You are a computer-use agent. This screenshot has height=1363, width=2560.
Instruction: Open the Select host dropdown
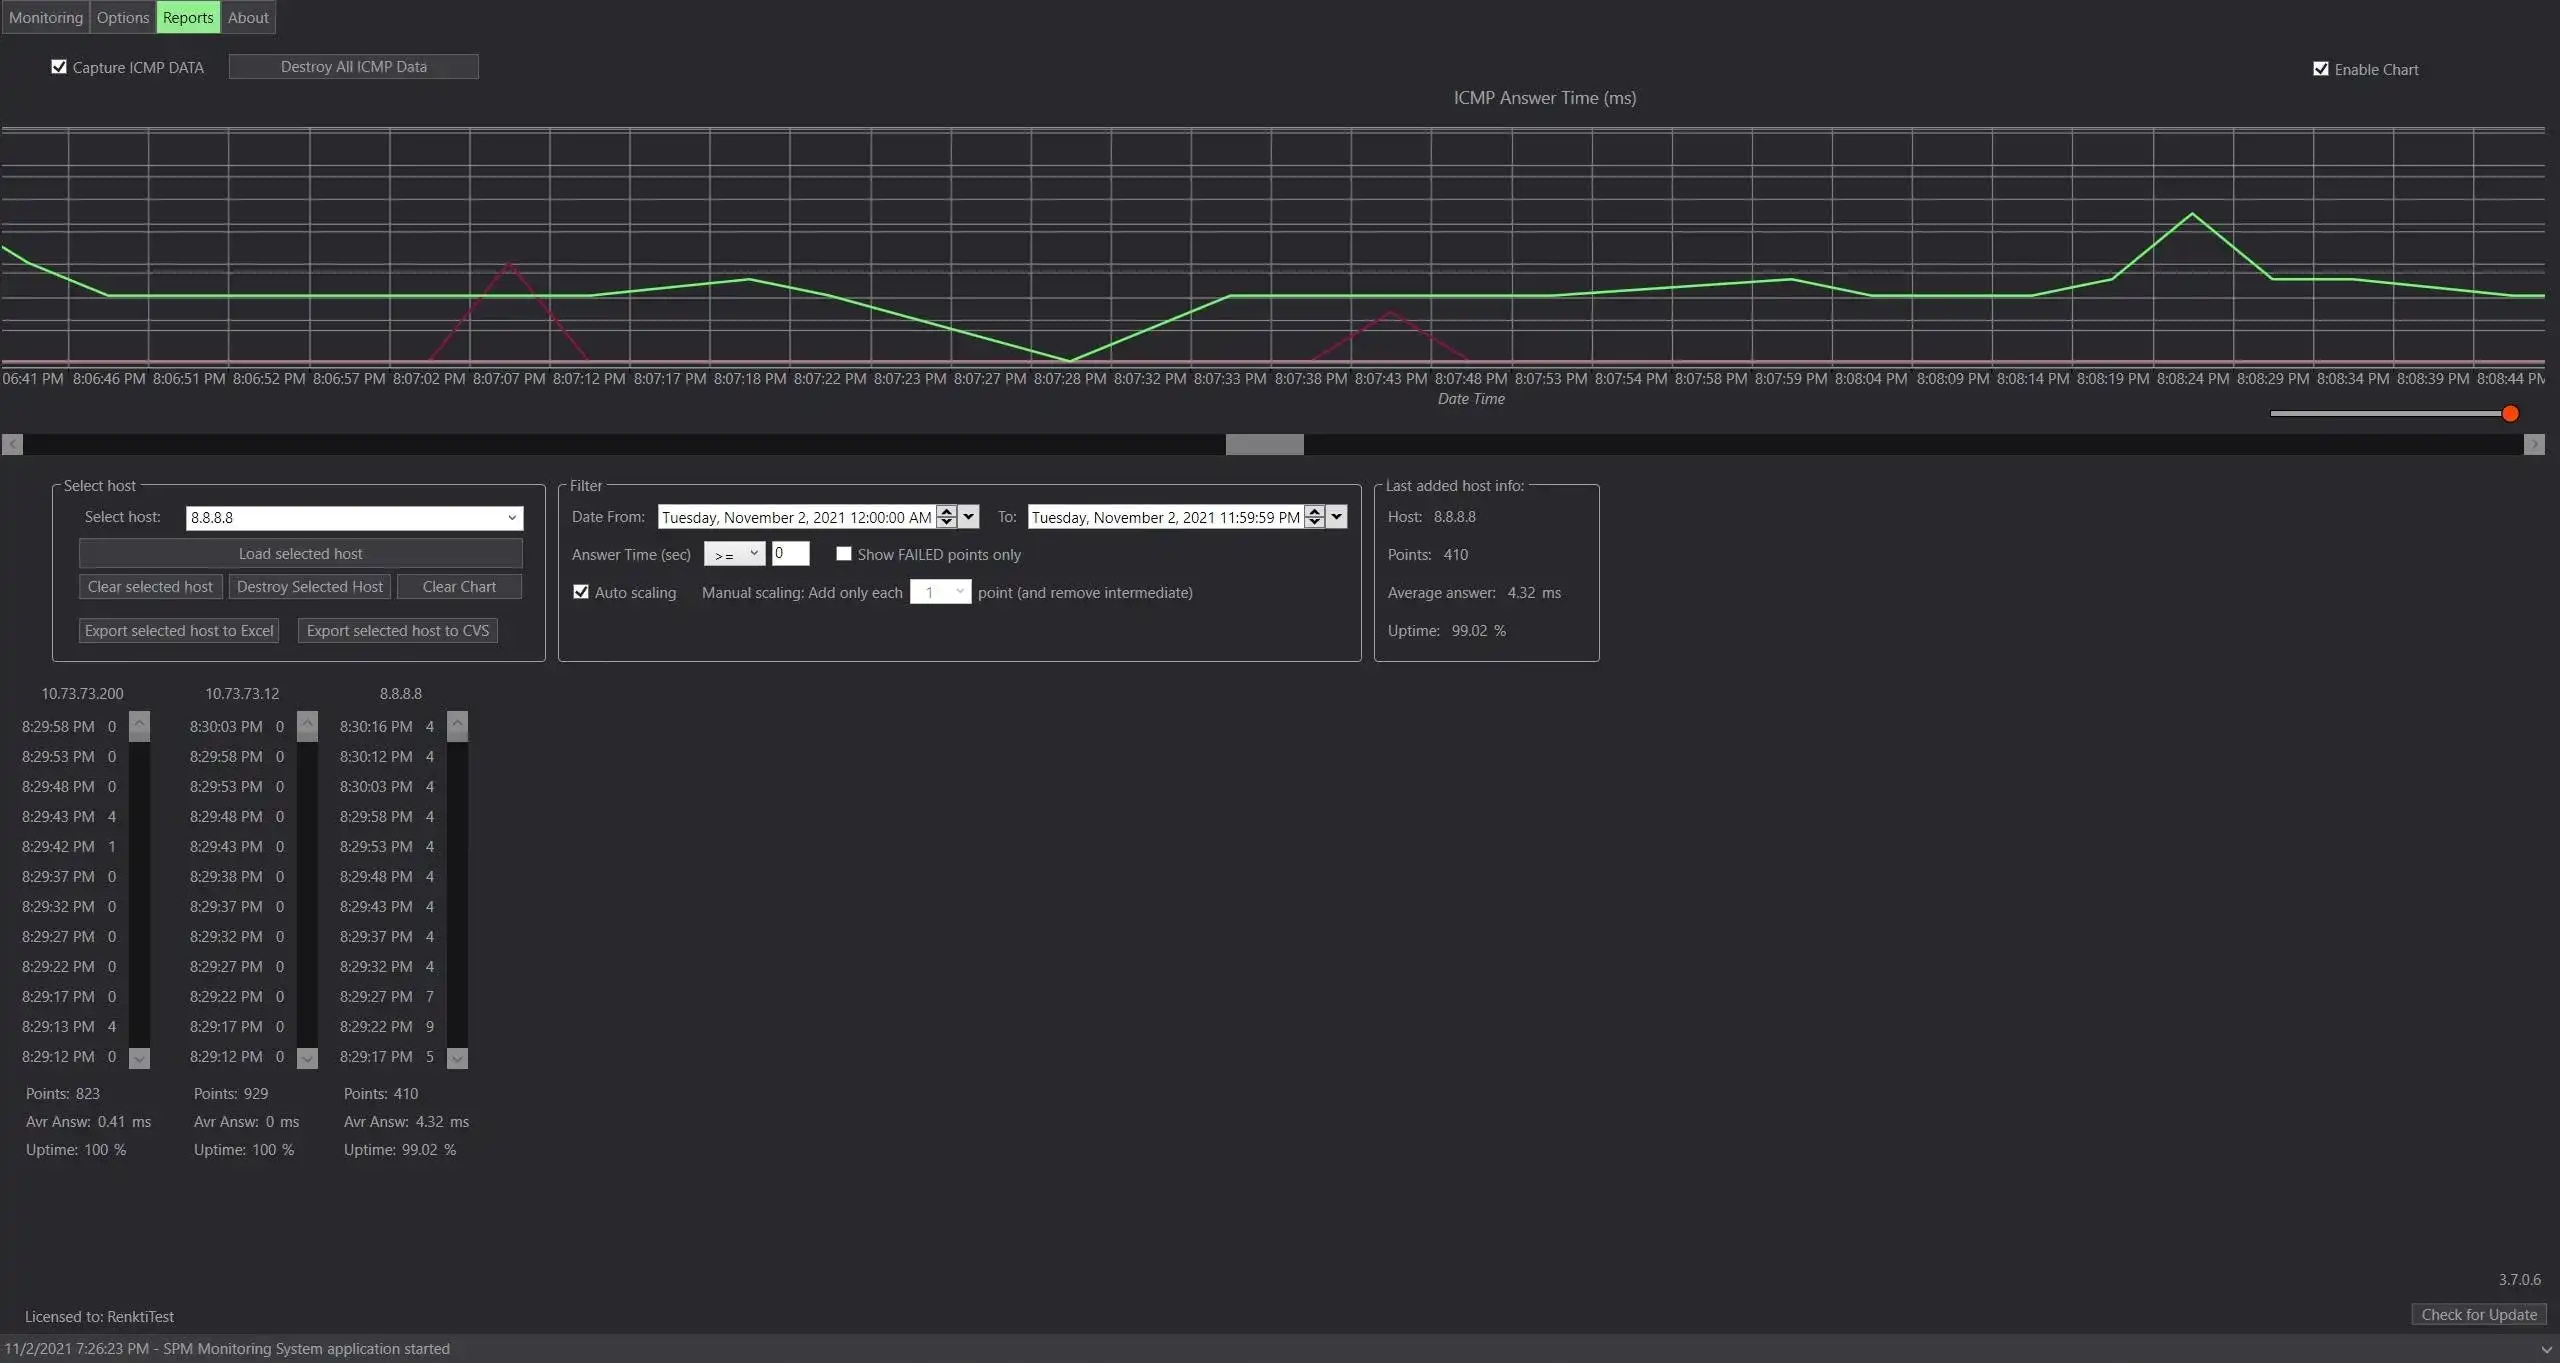point(512,518)
